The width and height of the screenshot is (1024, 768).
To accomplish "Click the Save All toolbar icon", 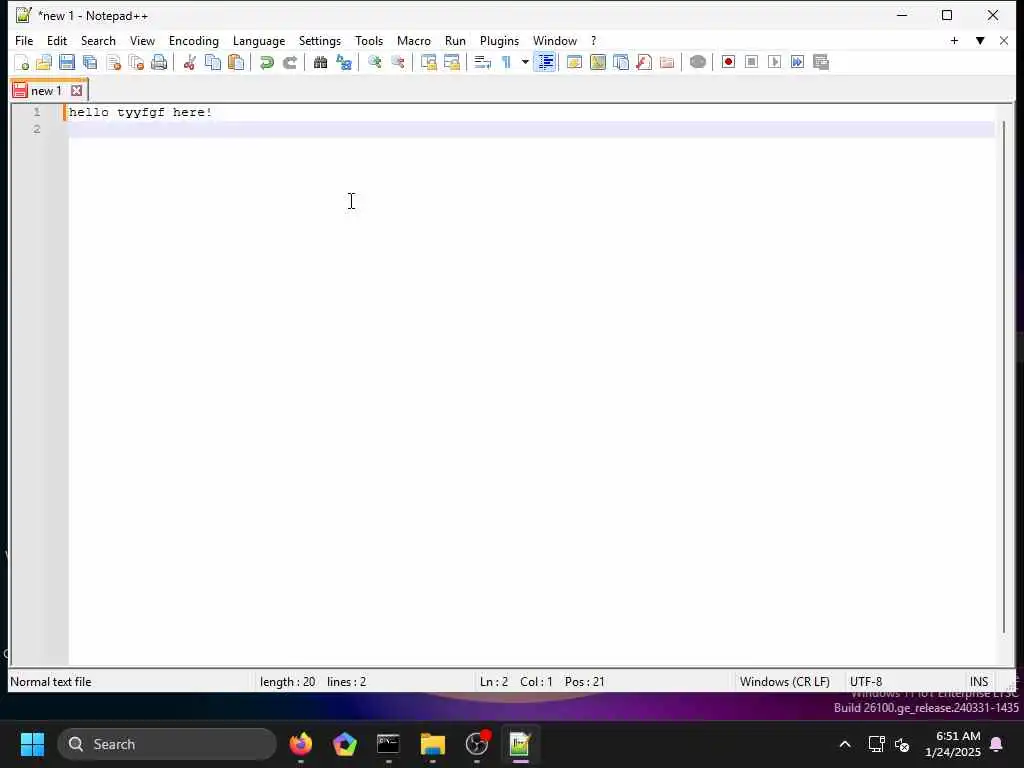I will click(90, 62).
